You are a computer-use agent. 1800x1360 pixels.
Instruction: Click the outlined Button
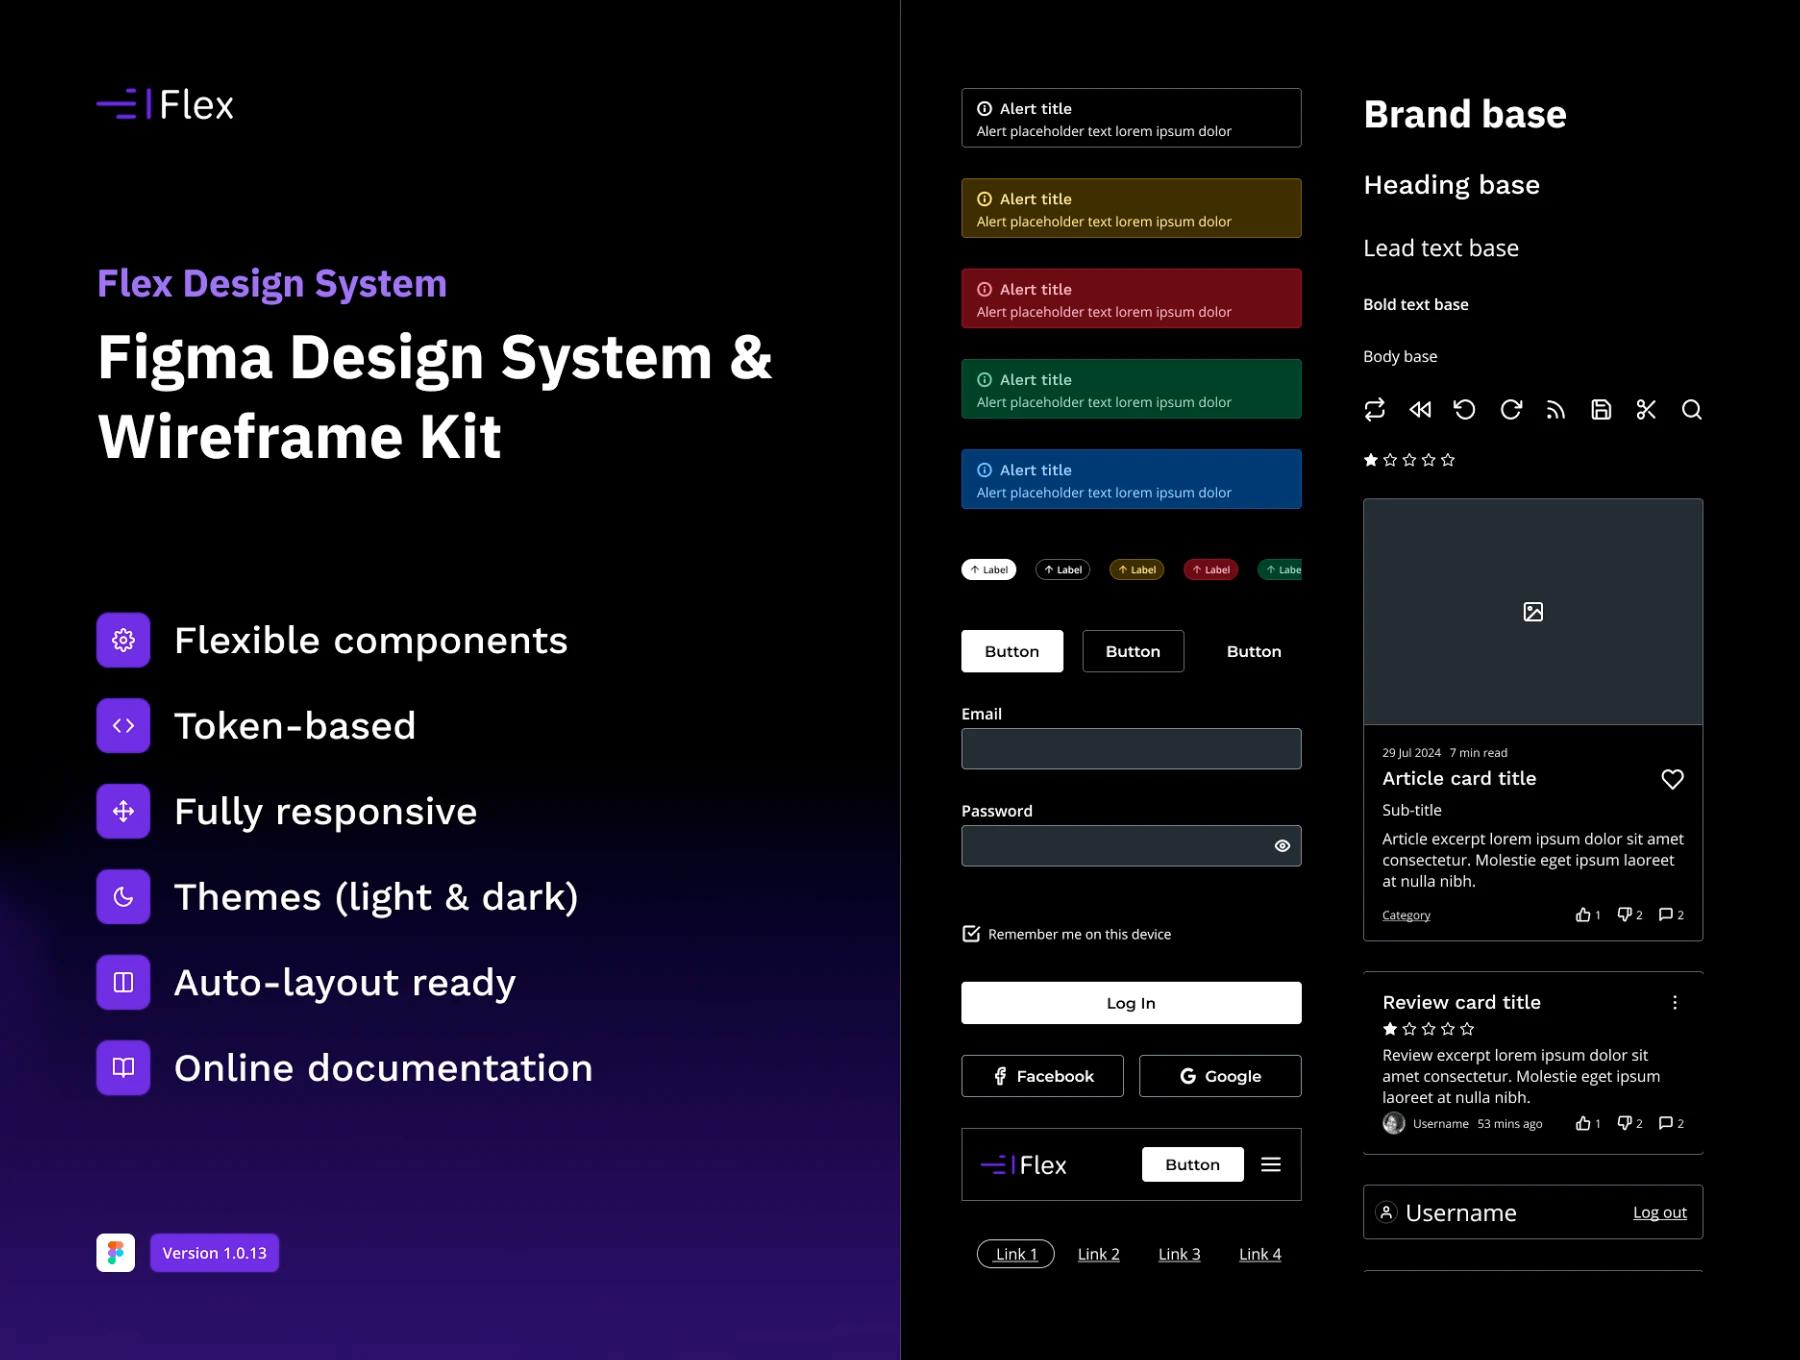(1133, 651)
